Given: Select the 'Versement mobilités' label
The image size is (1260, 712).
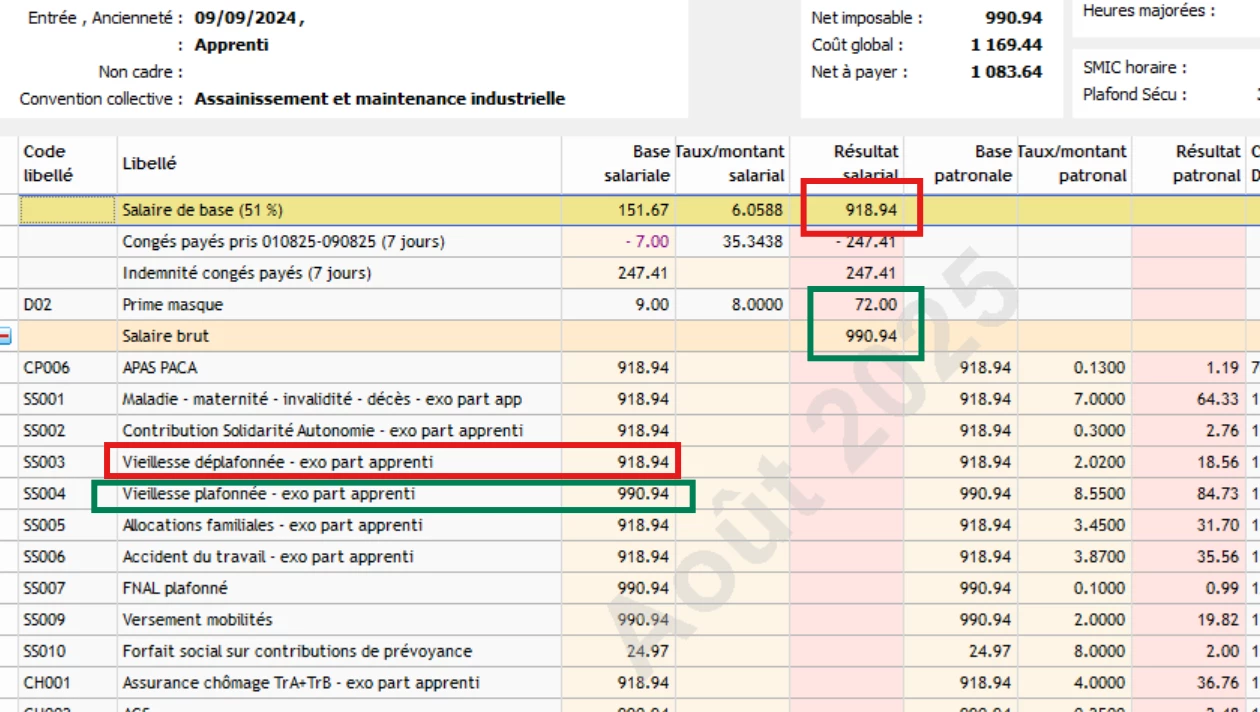Looking at the screenshot, I should tap(197, 619).
